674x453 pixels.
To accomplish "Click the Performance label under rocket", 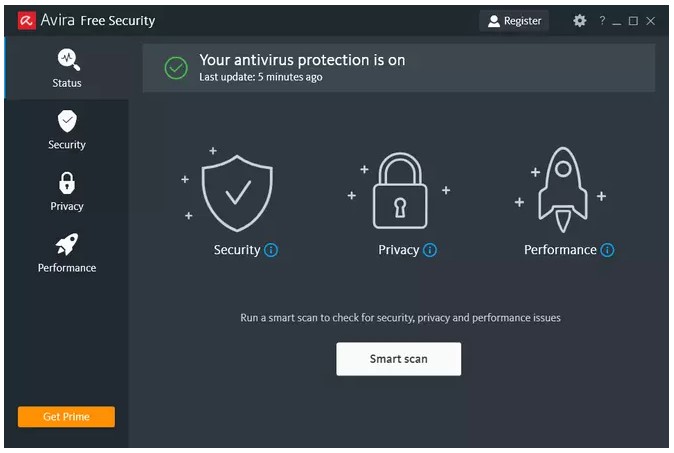I will (560, 250).
